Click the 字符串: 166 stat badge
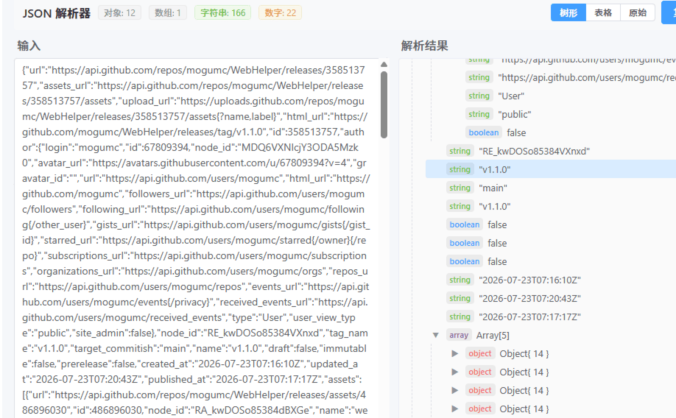The image size is (676, 418). point(223,13)
